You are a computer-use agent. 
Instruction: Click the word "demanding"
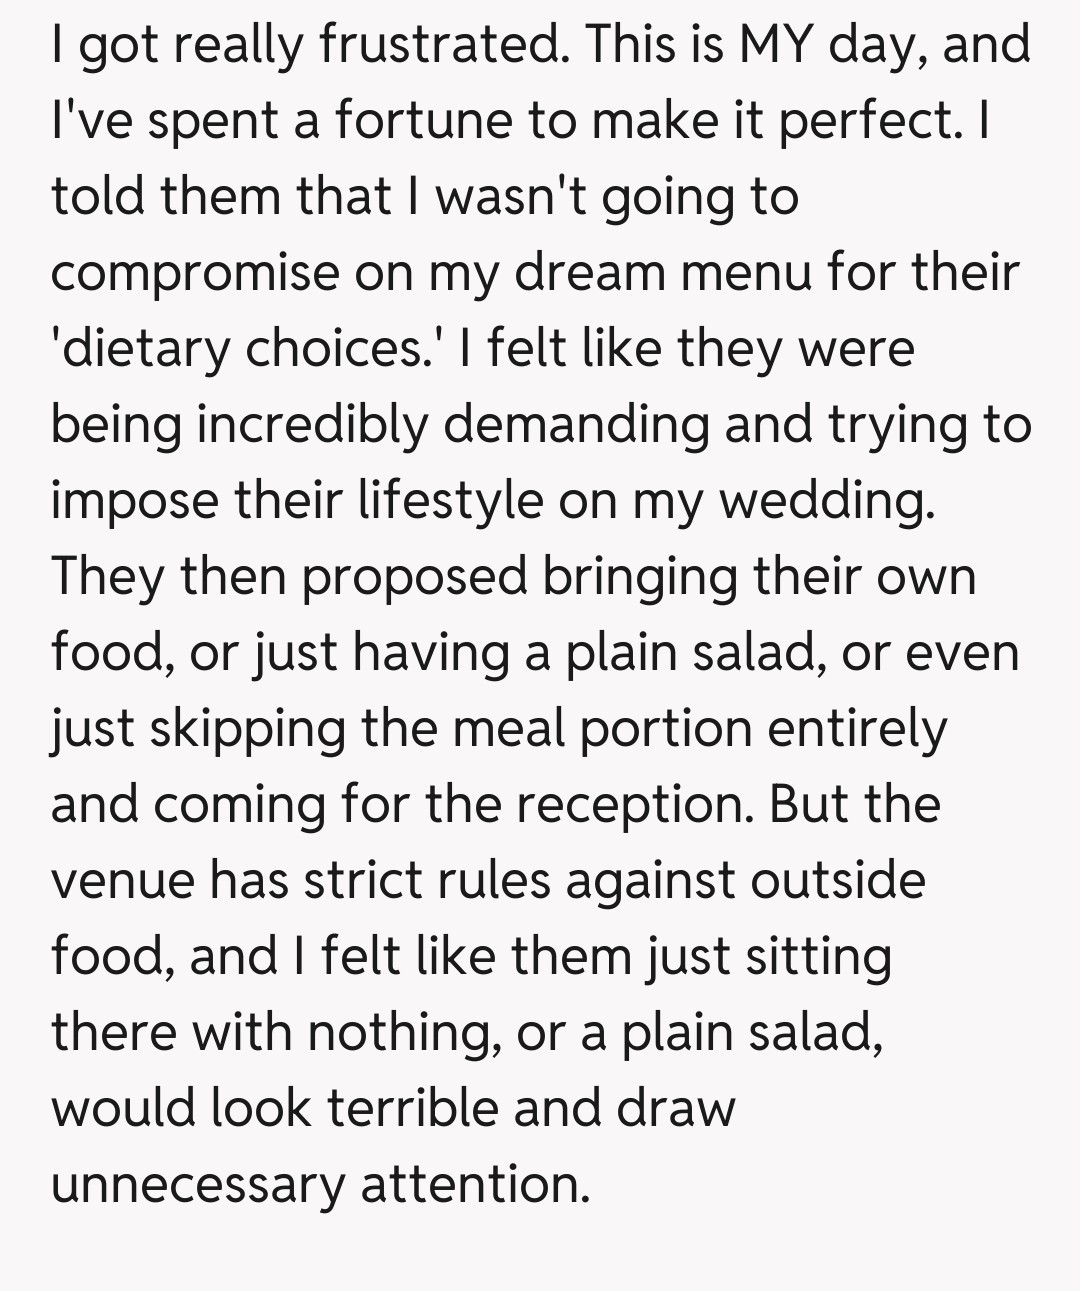point(575,425)
